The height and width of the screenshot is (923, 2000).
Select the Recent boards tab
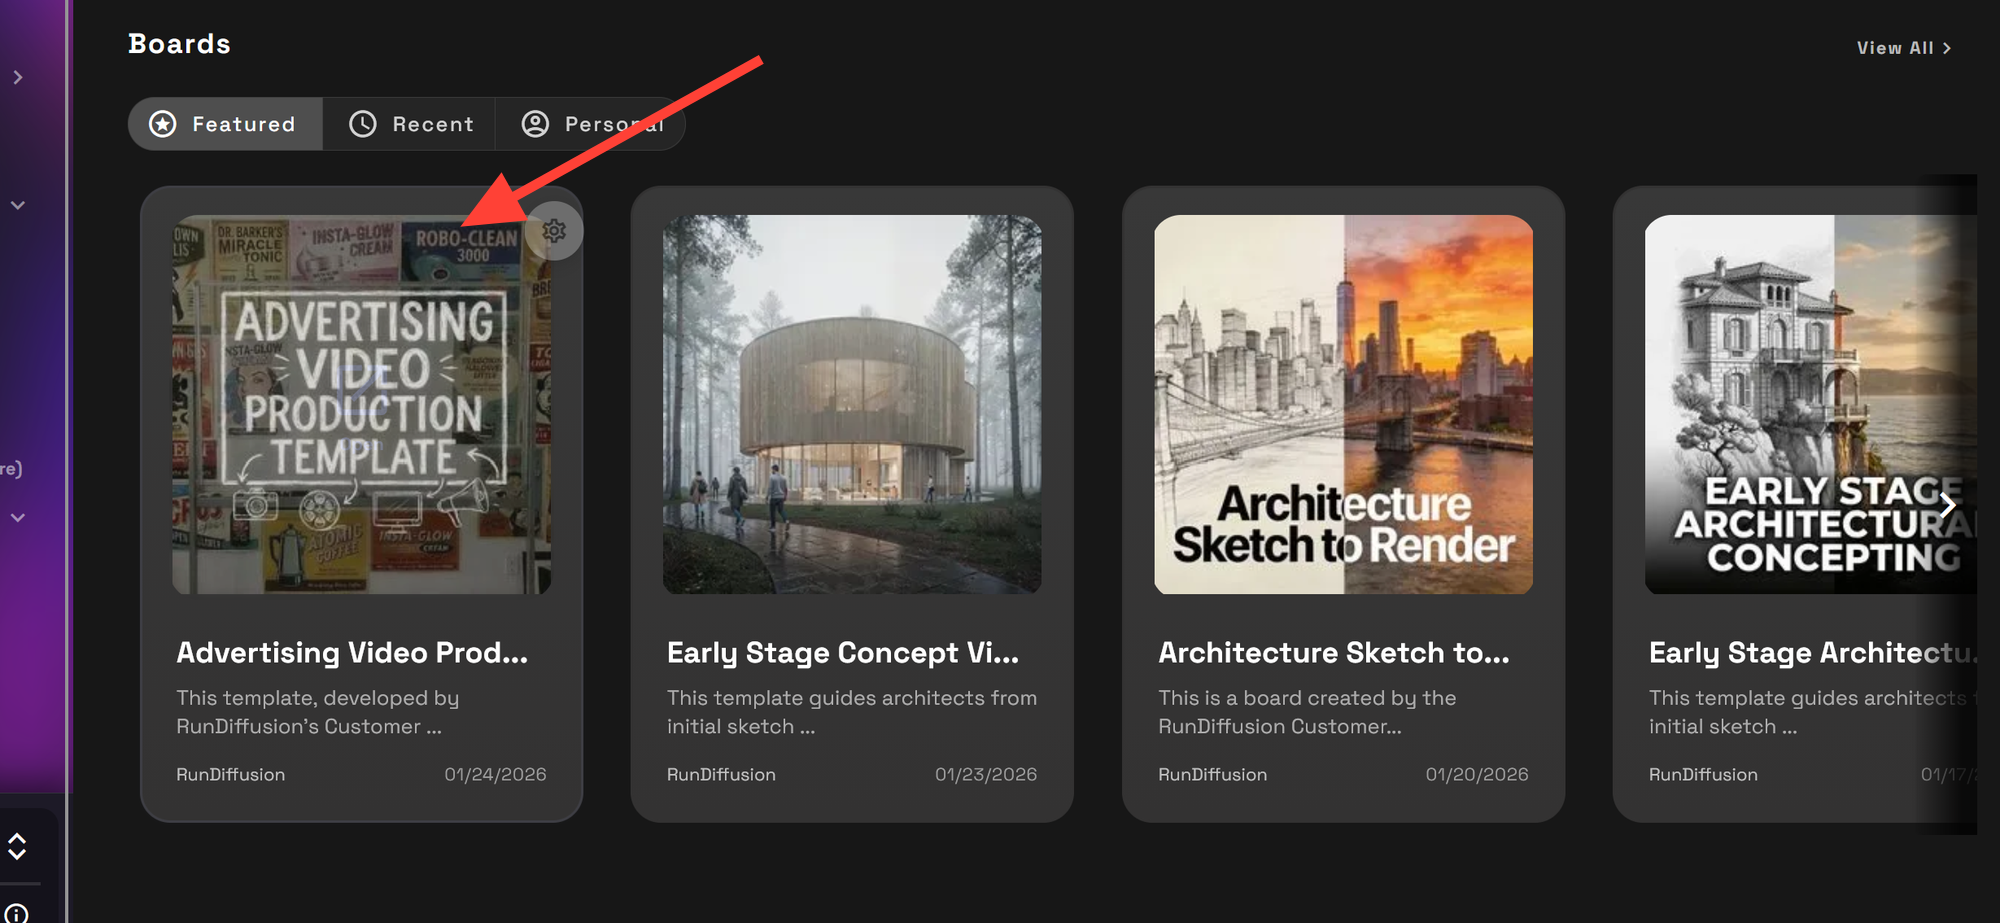pos(410,124)
